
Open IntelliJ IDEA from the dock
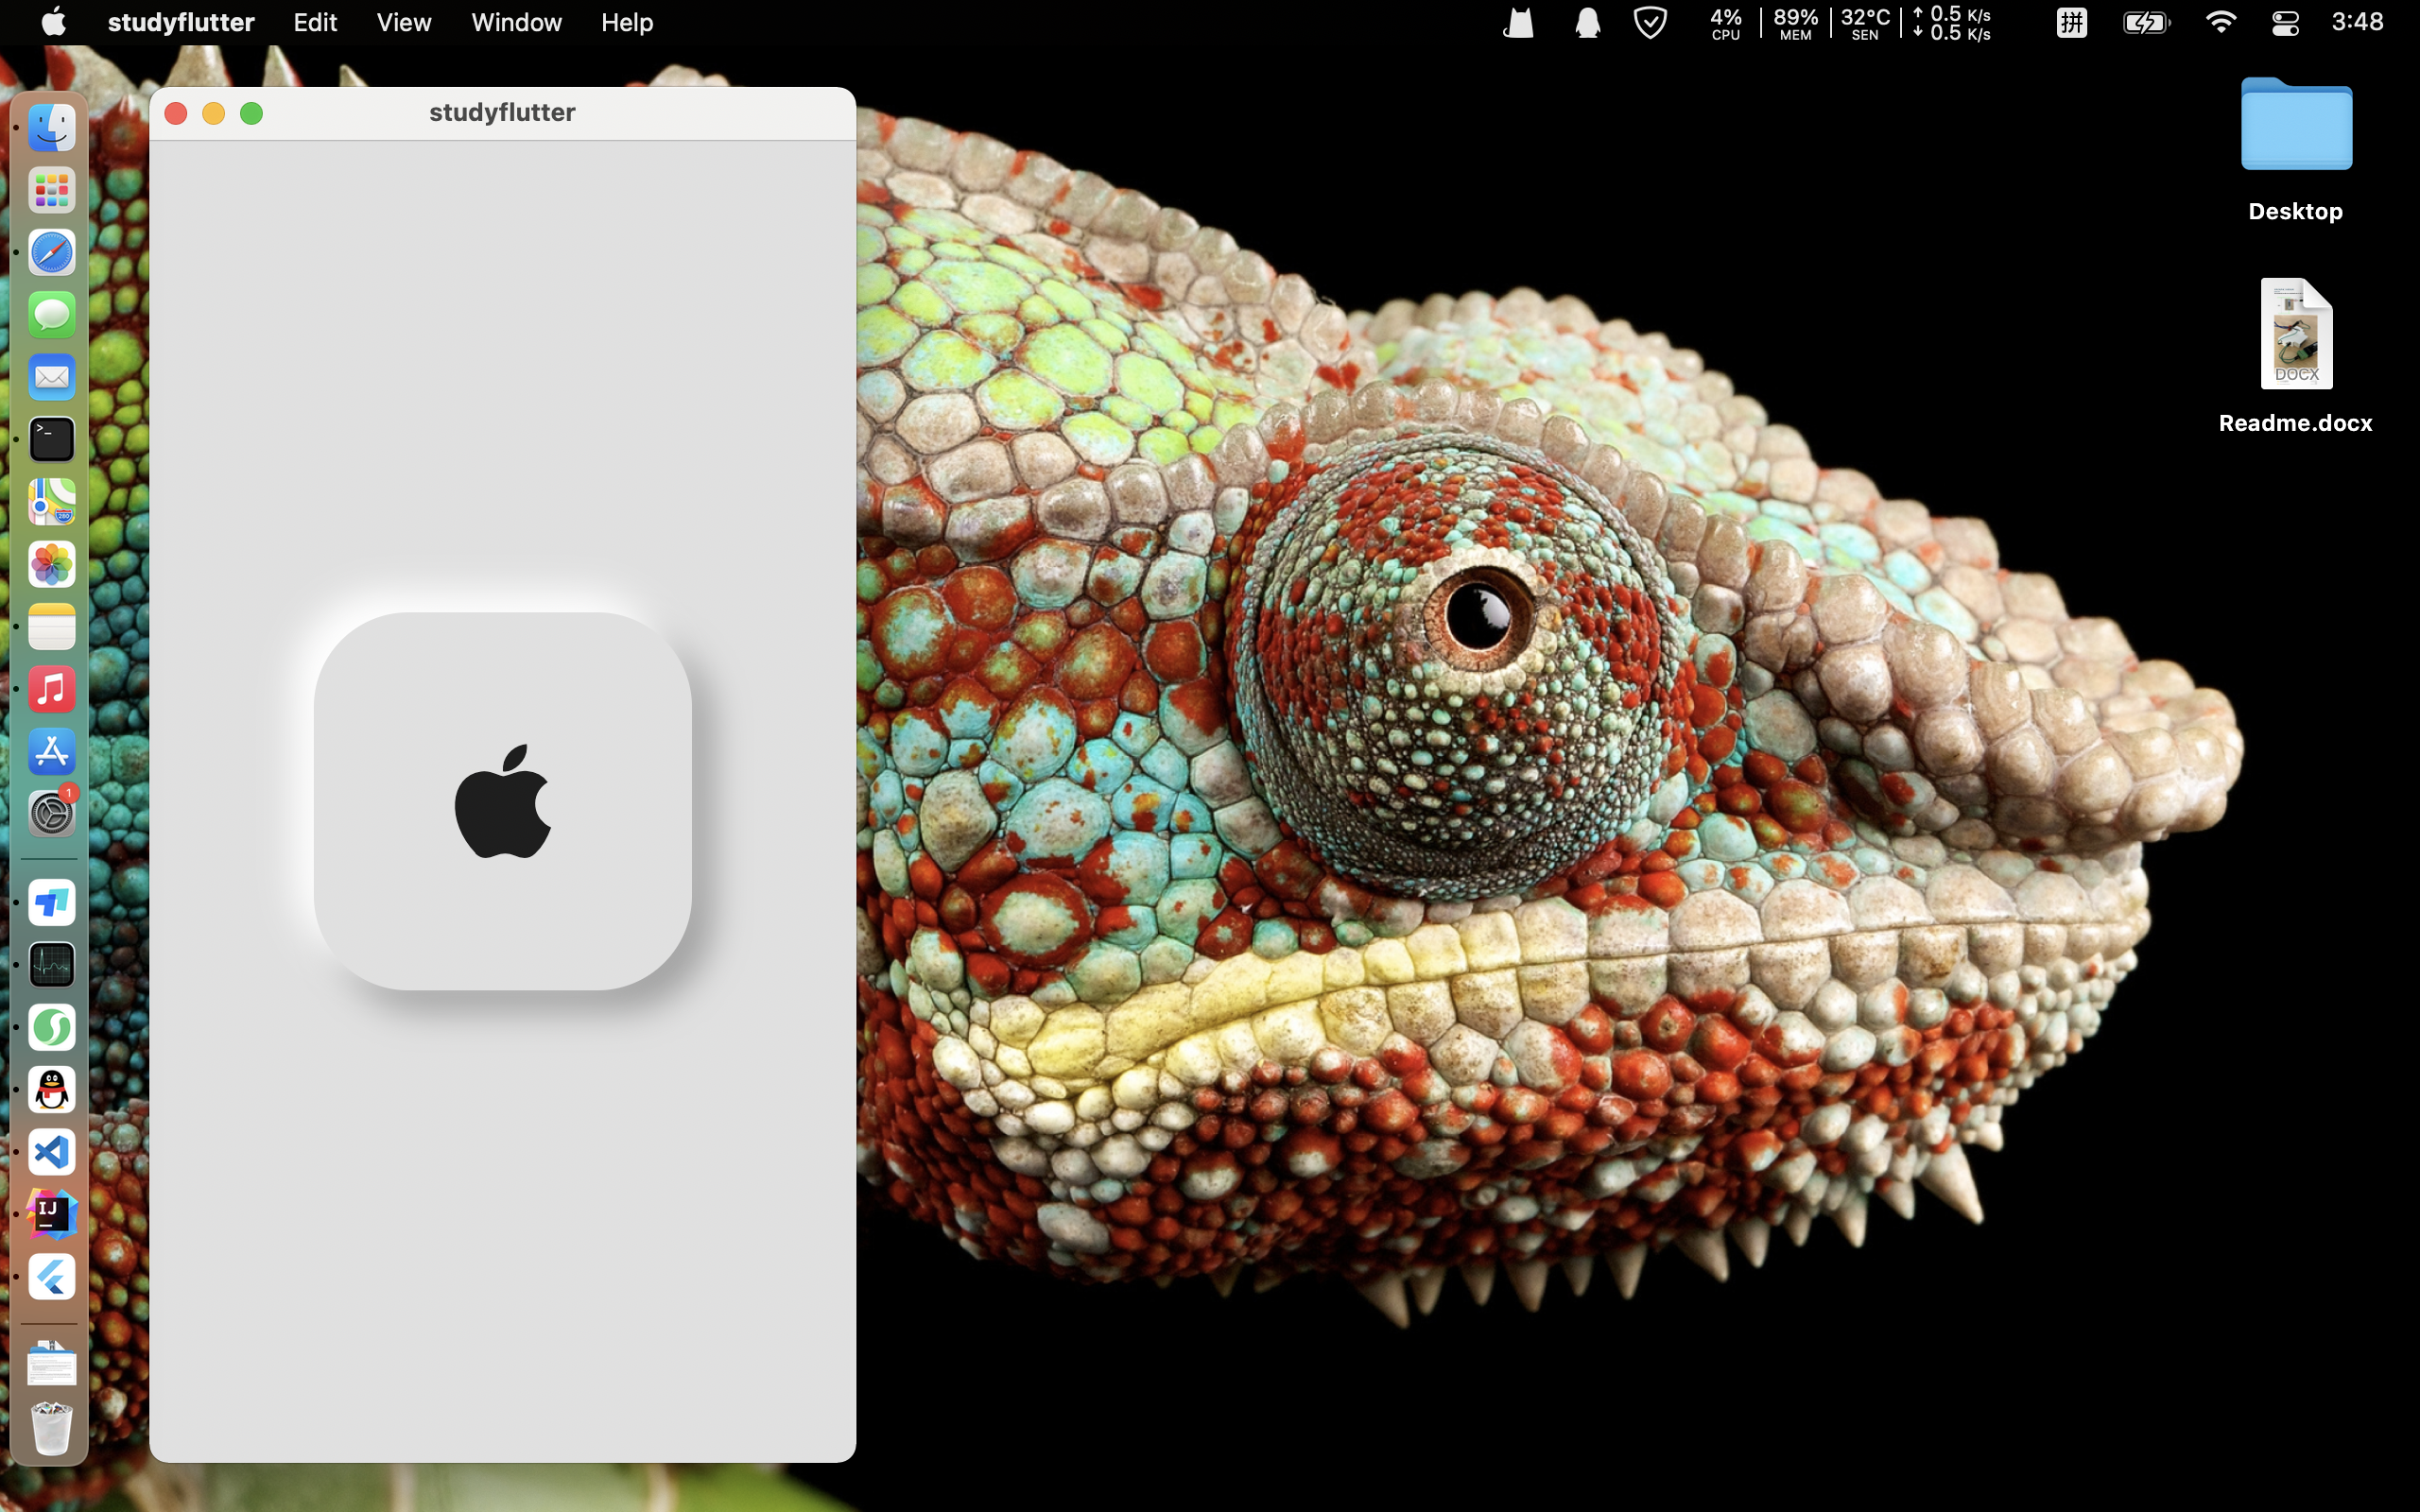pos(52,1214)
